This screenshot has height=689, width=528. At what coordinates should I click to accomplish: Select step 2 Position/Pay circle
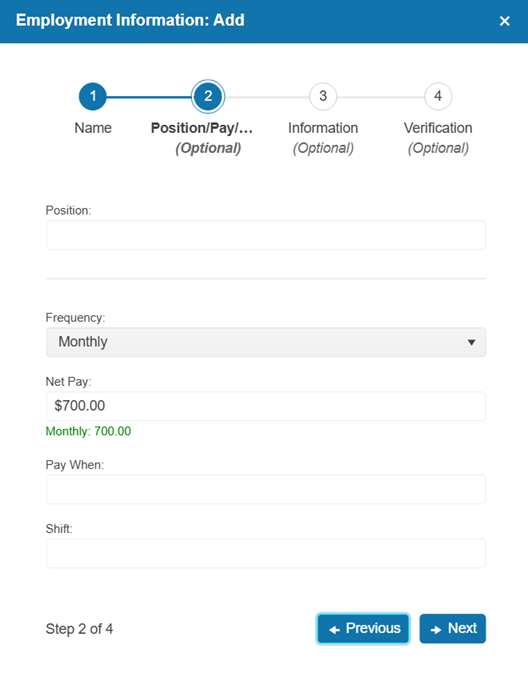208,96
